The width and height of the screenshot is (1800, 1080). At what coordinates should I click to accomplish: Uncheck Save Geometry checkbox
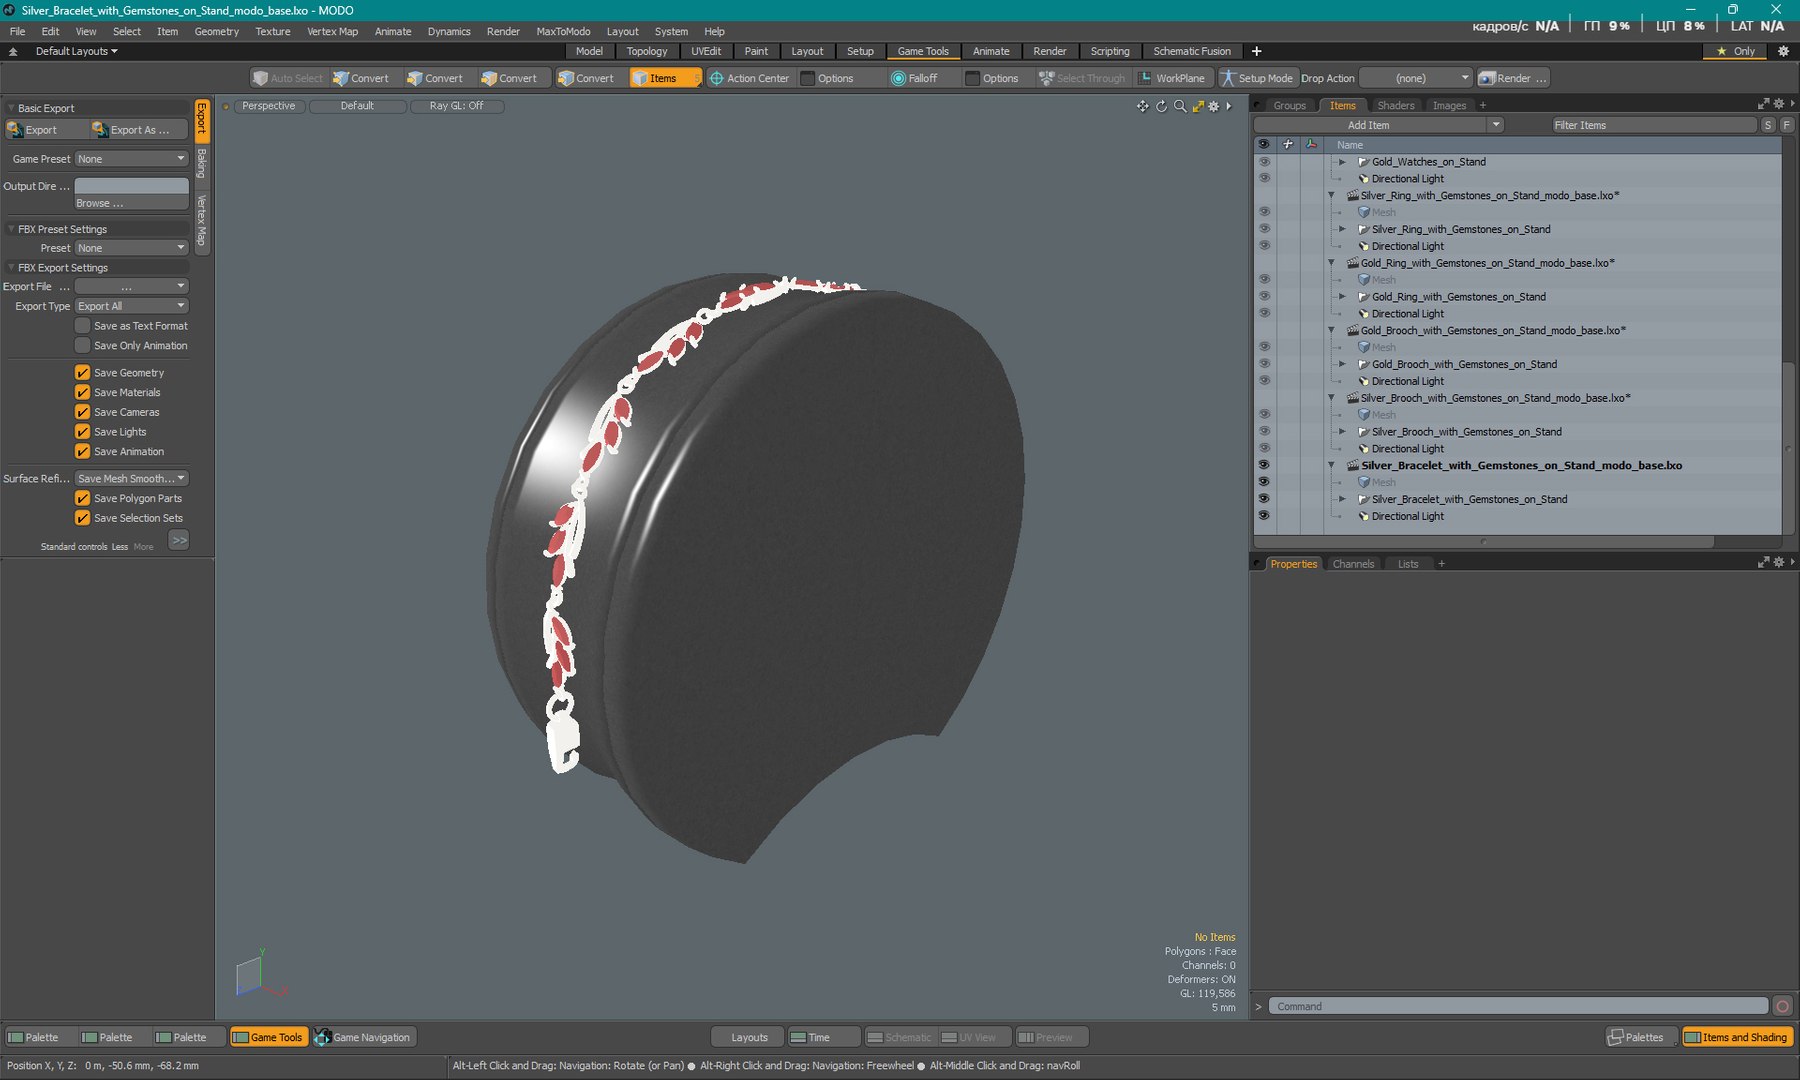(x=83, y=372)
